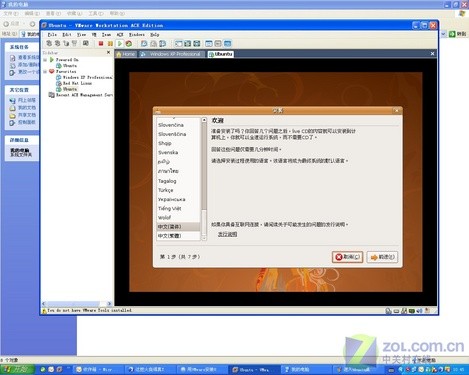Click the VMware Tools warning icon in status bar
469x375 pixels.
coord(44,311)
